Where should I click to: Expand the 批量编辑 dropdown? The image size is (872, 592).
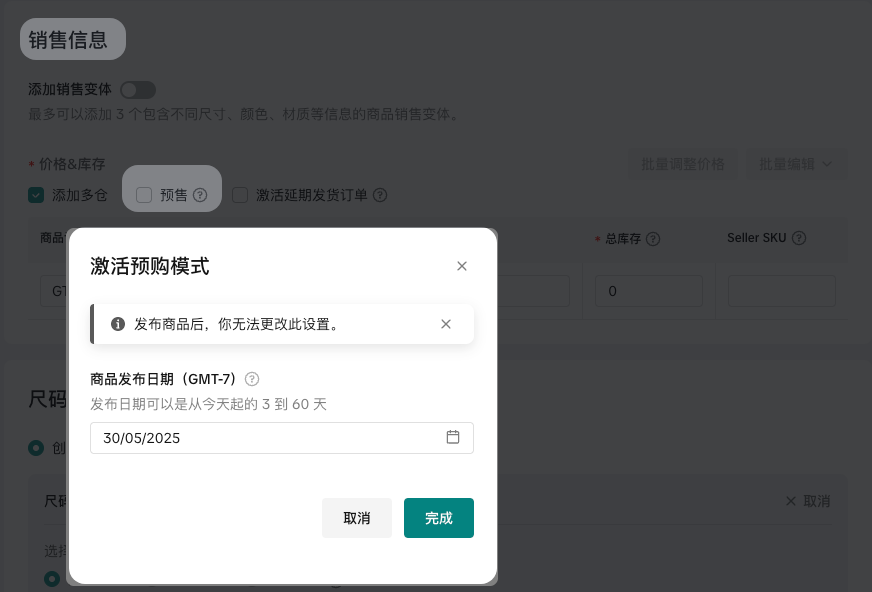pyautogui.click(x=795, y=164)
